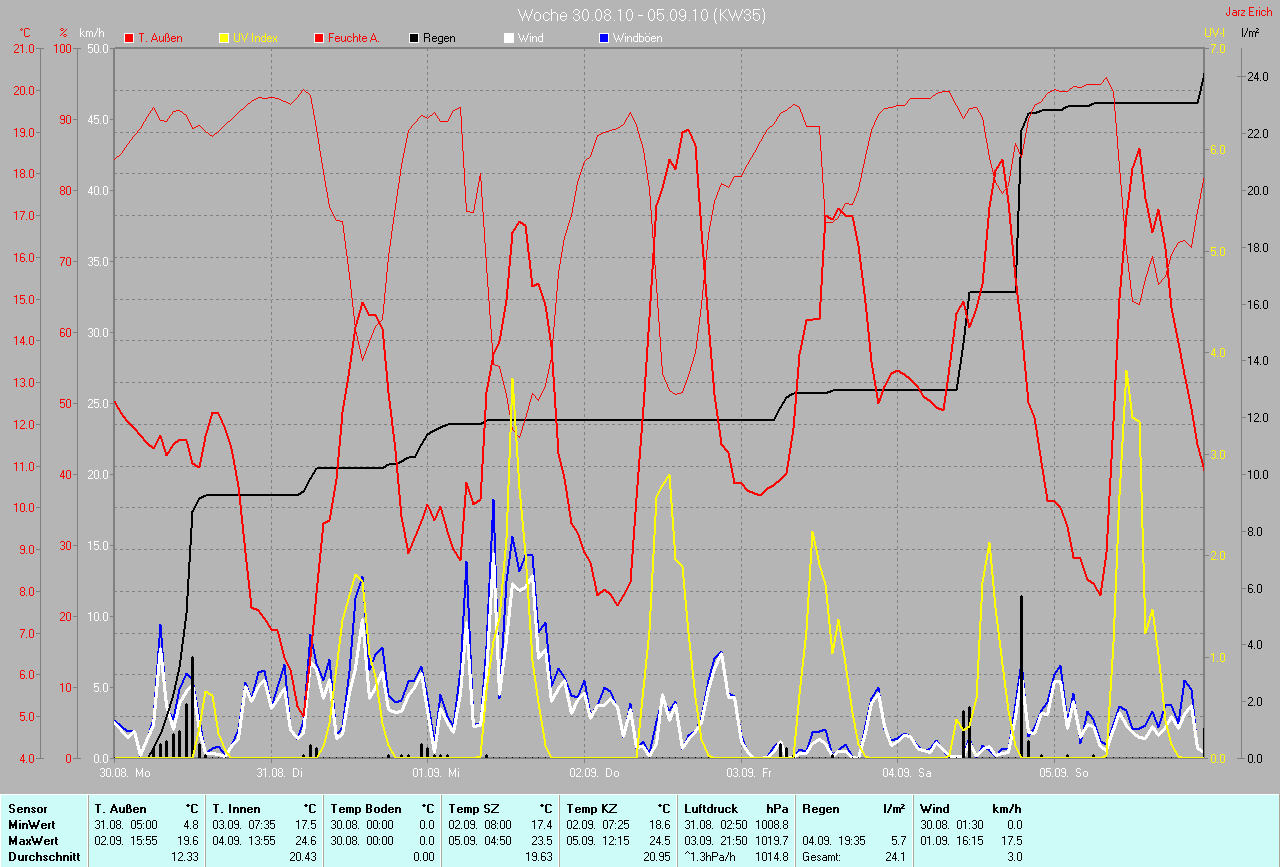This screenshot has width=1280, height=867.
Task: Select the outdoor maximum time '02.09. 15:55'
Action: point(126,841)
